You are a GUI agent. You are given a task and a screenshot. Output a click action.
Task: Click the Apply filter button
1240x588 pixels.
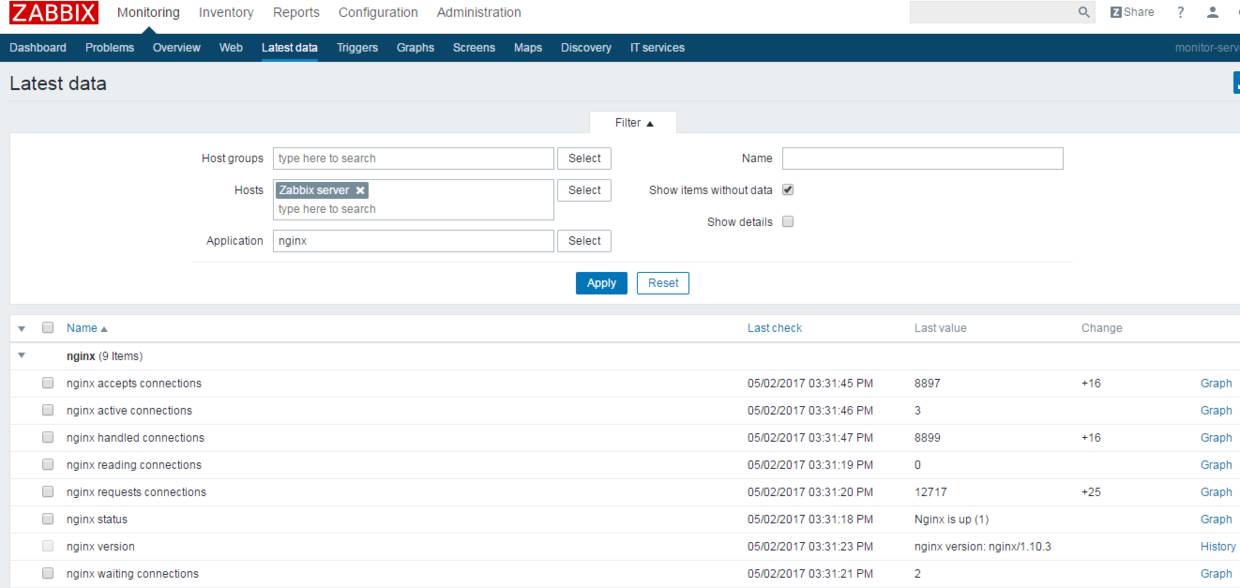click(x=602, y=283)
